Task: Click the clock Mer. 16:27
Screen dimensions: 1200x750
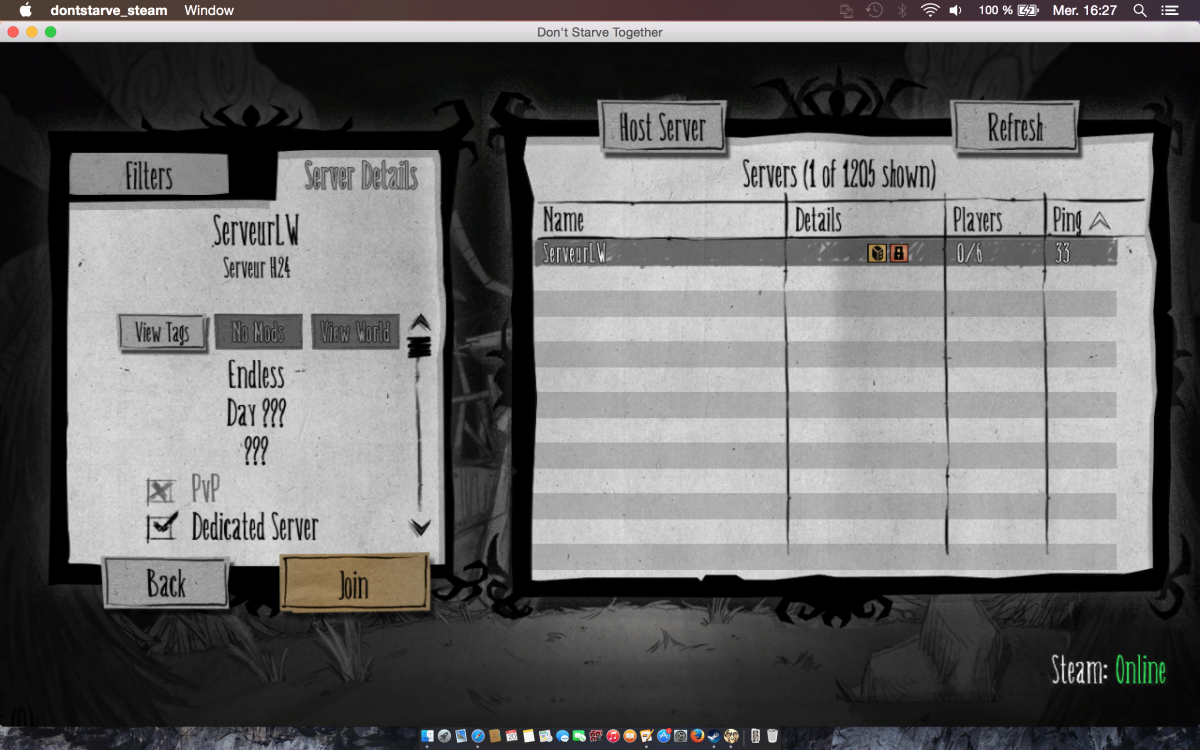Action: coord(1084,10)
